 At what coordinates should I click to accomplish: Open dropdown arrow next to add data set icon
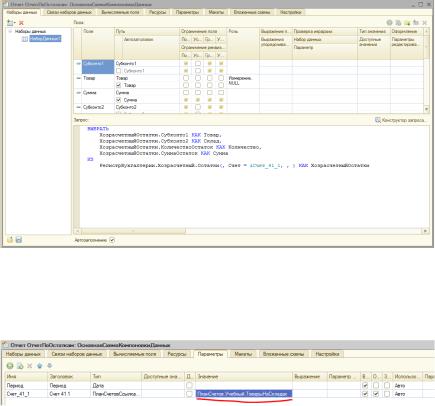click(x=15, y=23)
